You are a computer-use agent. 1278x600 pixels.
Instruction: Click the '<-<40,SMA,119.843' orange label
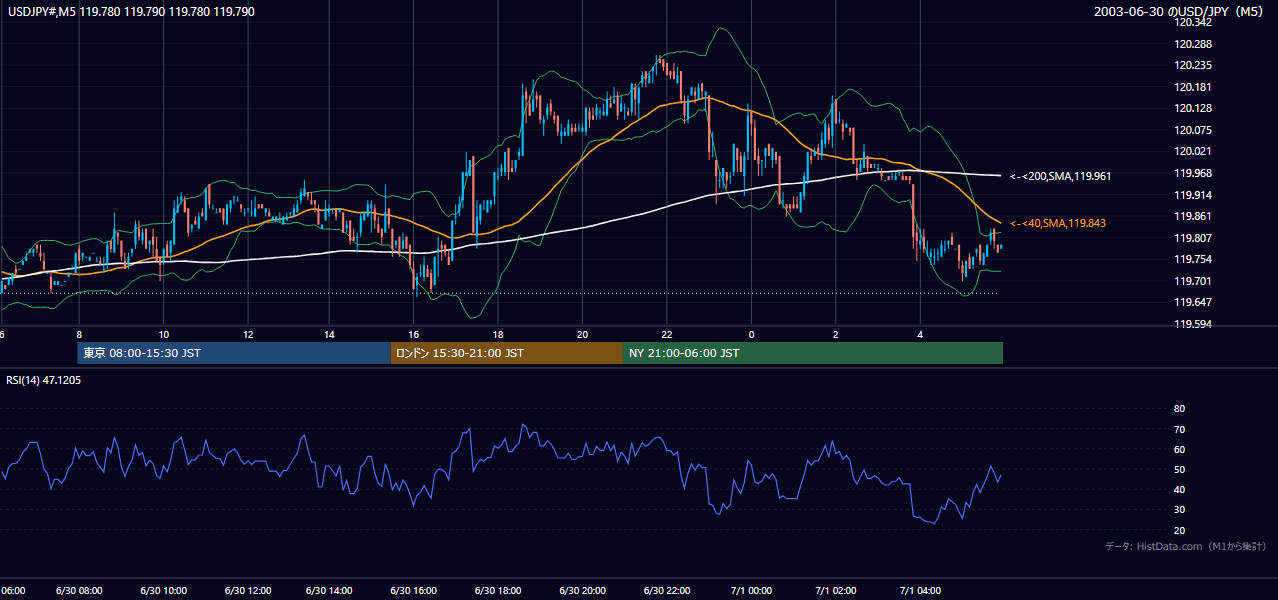[1057, 223]
